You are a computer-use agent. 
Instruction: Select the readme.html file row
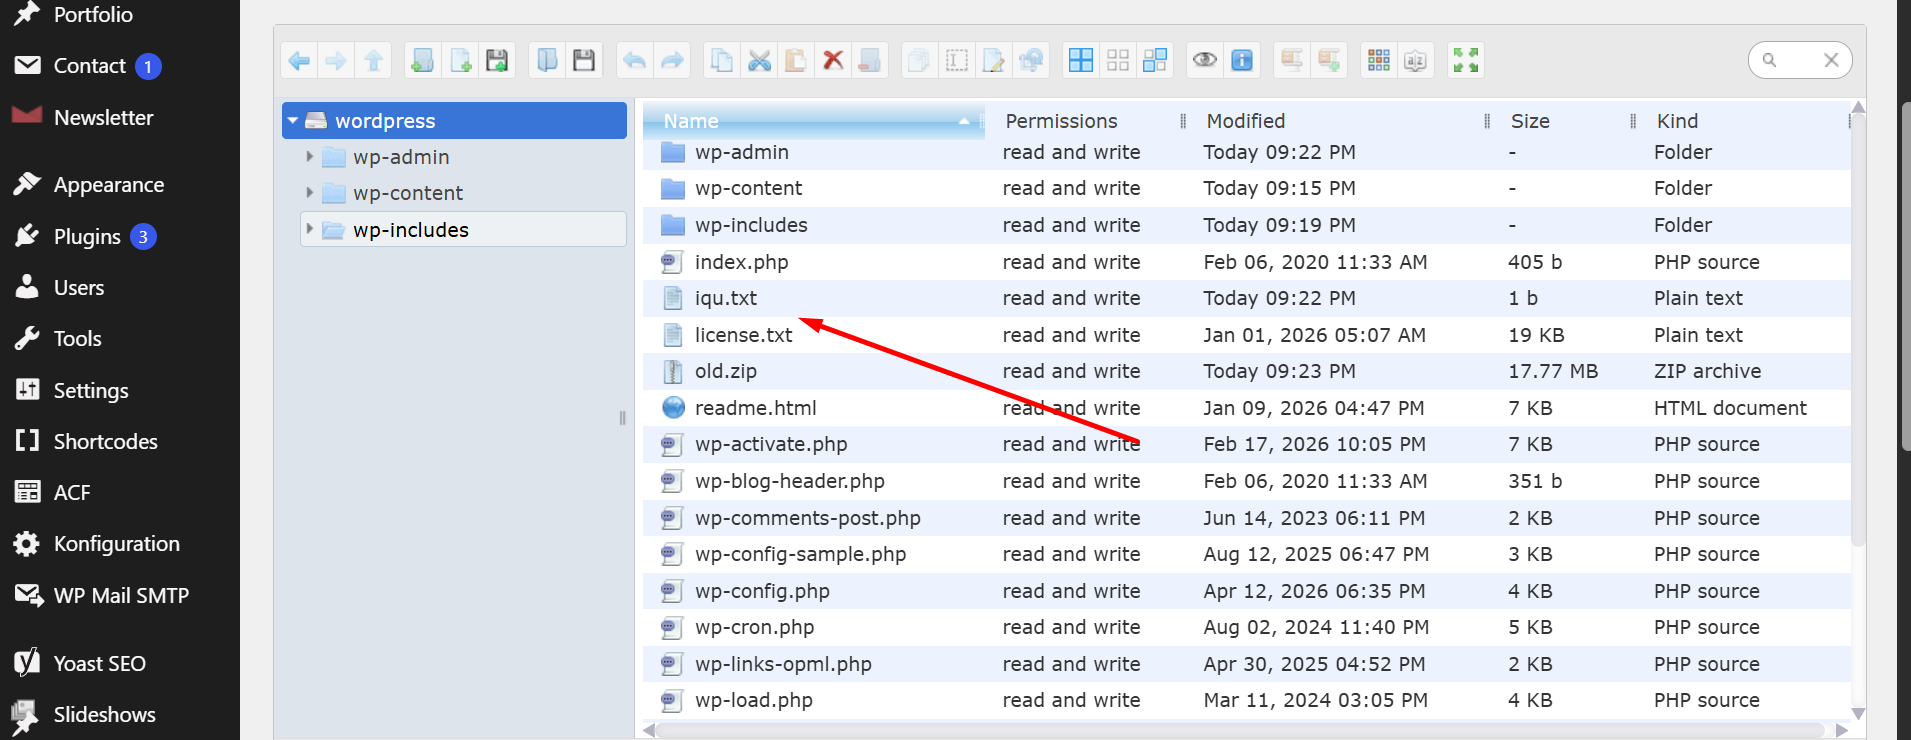tap(1246, 408)
